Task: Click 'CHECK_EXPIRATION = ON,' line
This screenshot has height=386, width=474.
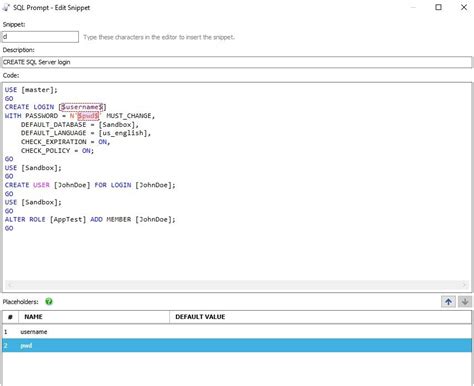Action: pos(65,142)
